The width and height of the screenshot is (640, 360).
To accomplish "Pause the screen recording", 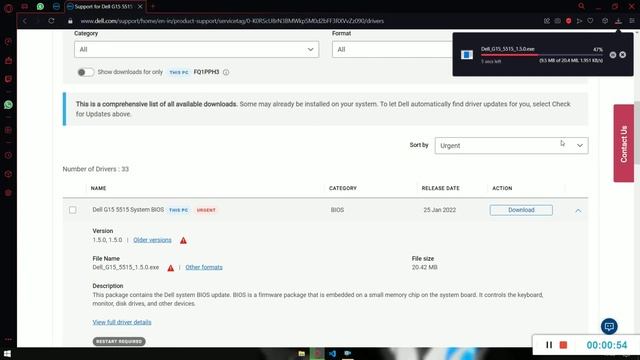I will pos(549,345).
